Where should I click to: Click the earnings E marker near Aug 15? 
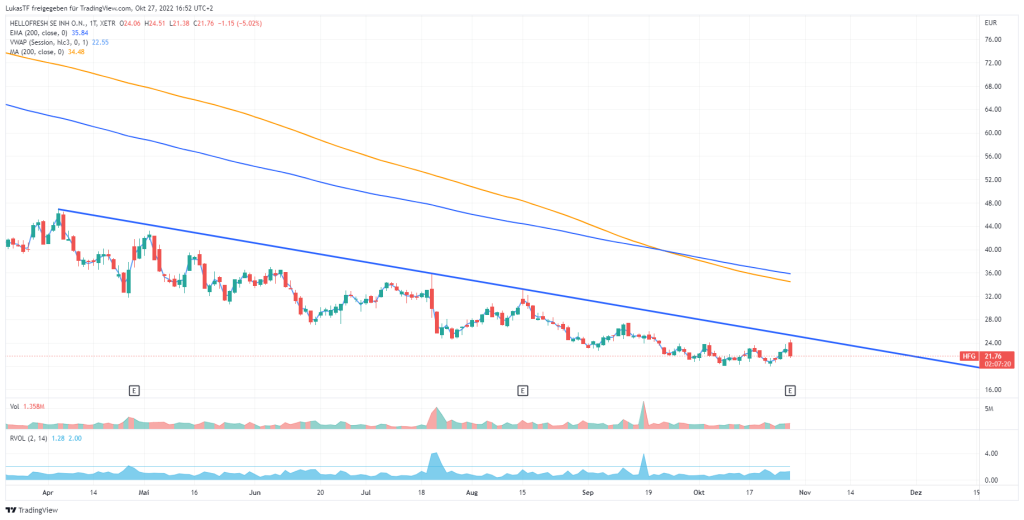coord(522,389)
